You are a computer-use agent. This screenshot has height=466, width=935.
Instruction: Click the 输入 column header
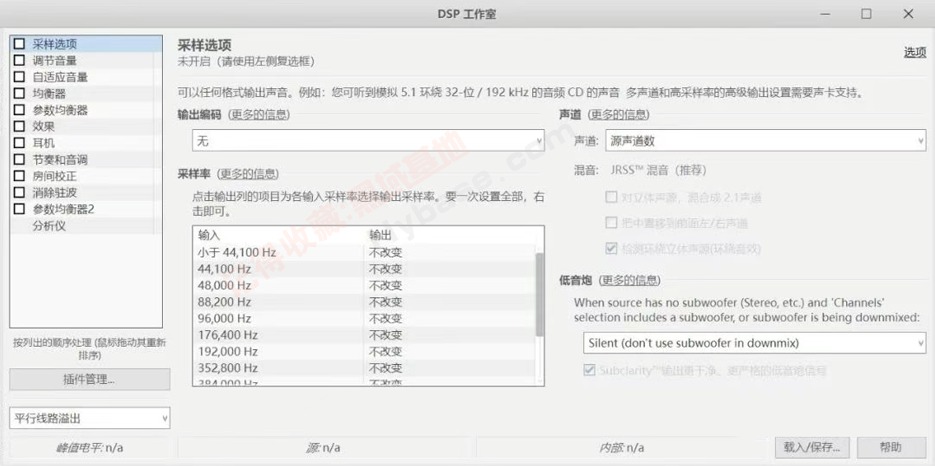click(278, 236)
